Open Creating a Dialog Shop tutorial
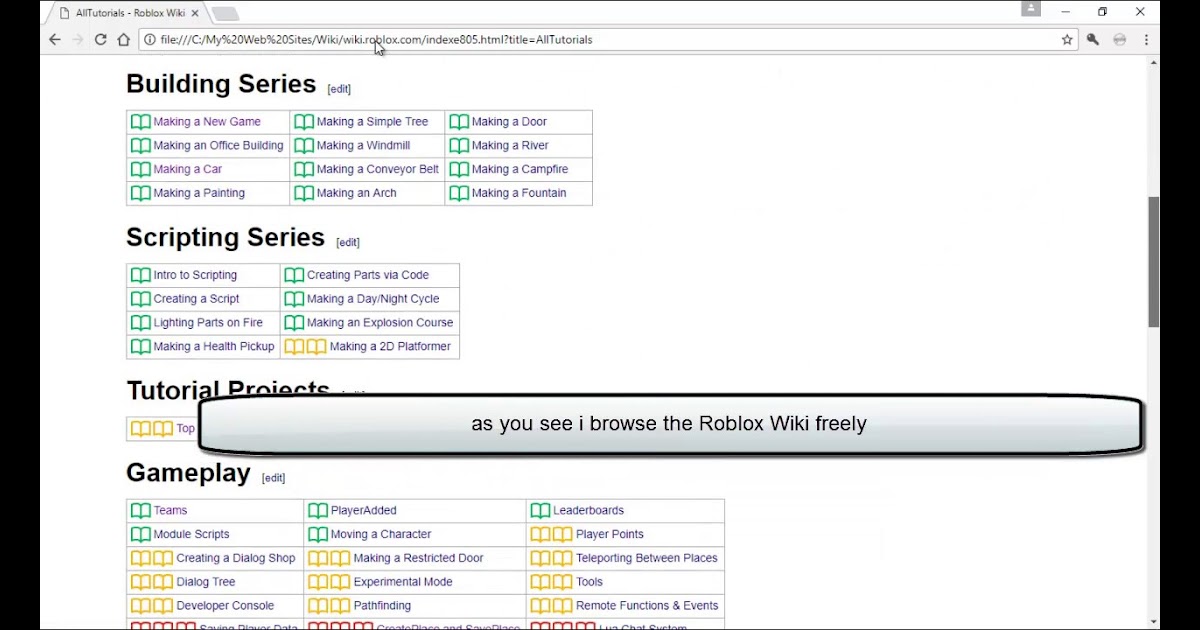The height and width of the screenshot is (630, 1200). coord(236,559)
